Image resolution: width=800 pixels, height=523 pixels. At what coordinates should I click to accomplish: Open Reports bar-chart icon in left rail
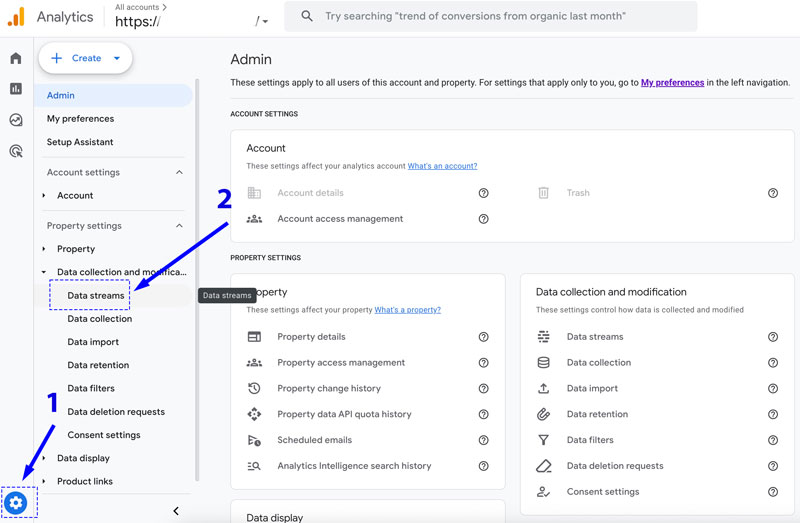click(x=16, y=89)
